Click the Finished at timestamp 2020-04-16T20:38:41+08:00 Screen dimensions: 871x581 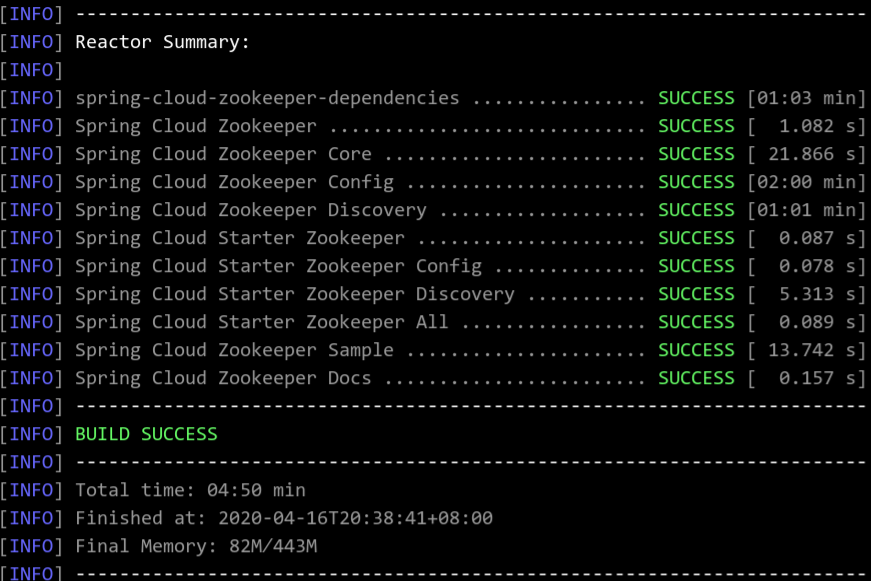pos(356,518)
